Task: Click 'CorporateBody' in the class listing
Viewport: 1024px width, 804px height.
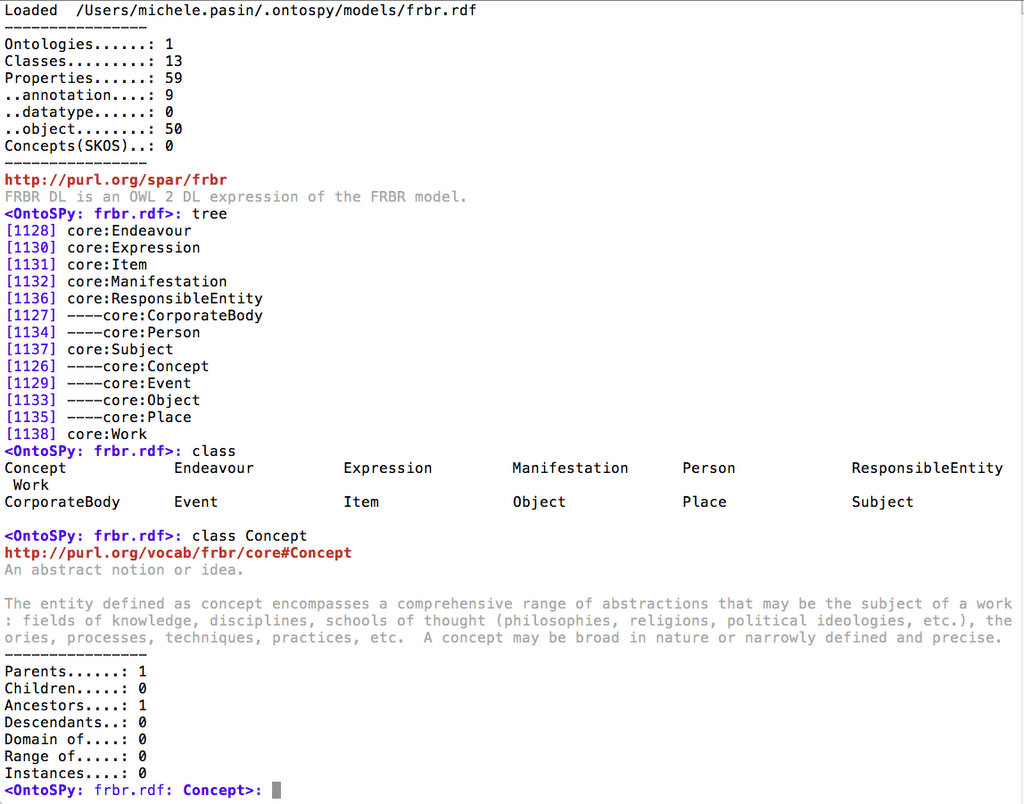Action: click(x=62, y=502)
